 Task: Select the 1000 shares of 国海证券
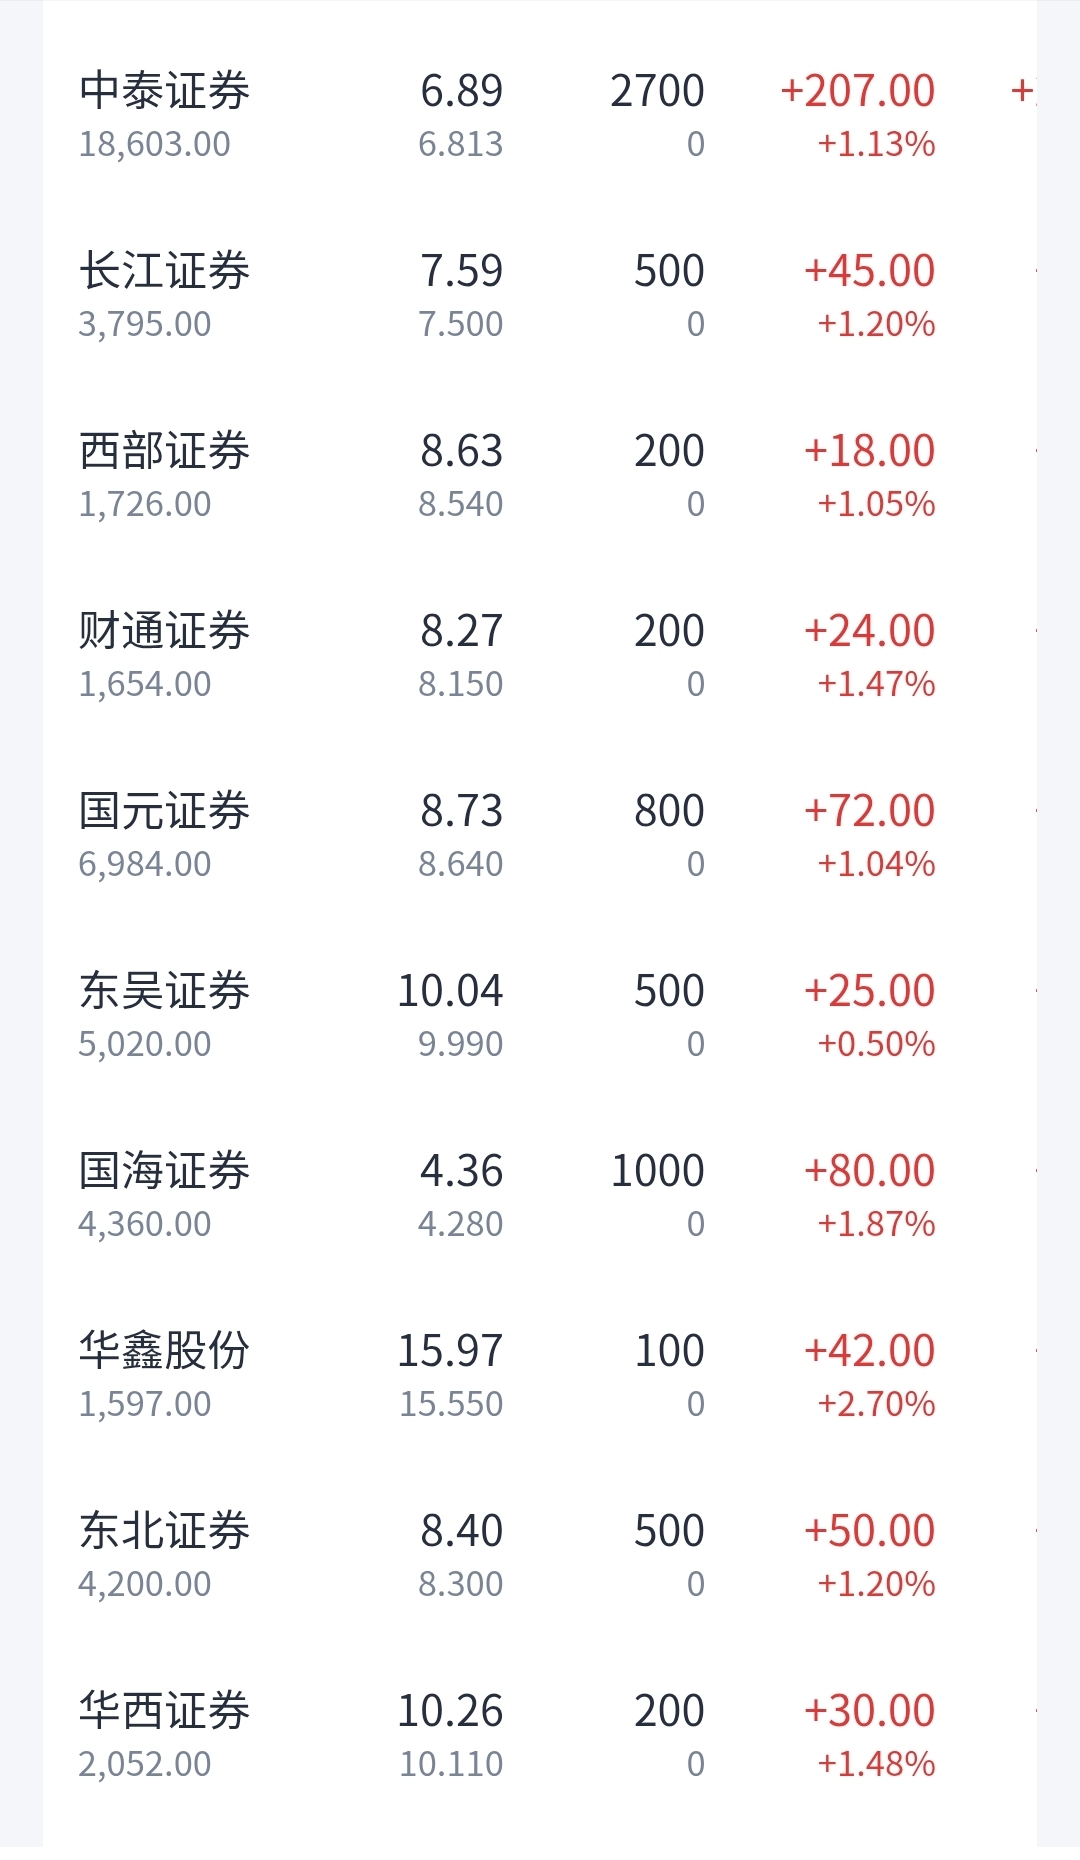point(657,1171)
